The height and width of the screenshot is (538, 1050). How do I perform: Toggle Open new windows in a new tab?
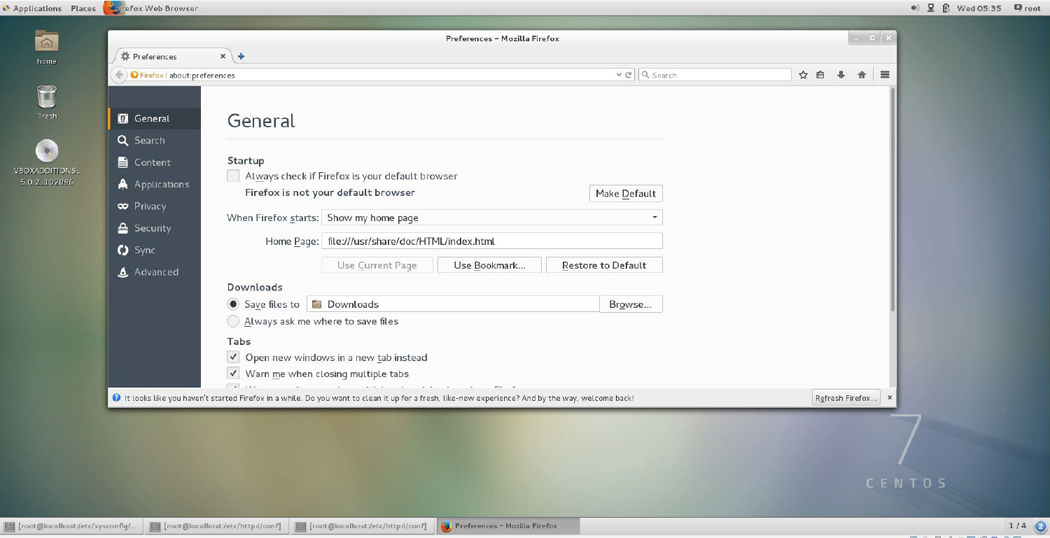[233, 357]
